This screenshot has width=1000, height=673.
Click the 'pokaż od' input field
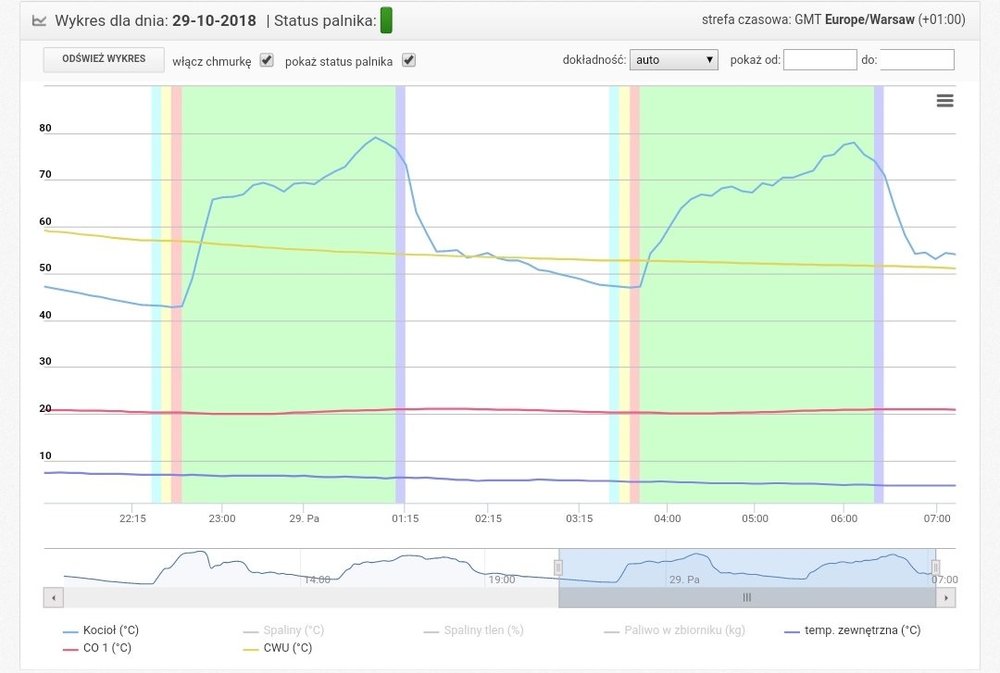click(x=820, y=60)
